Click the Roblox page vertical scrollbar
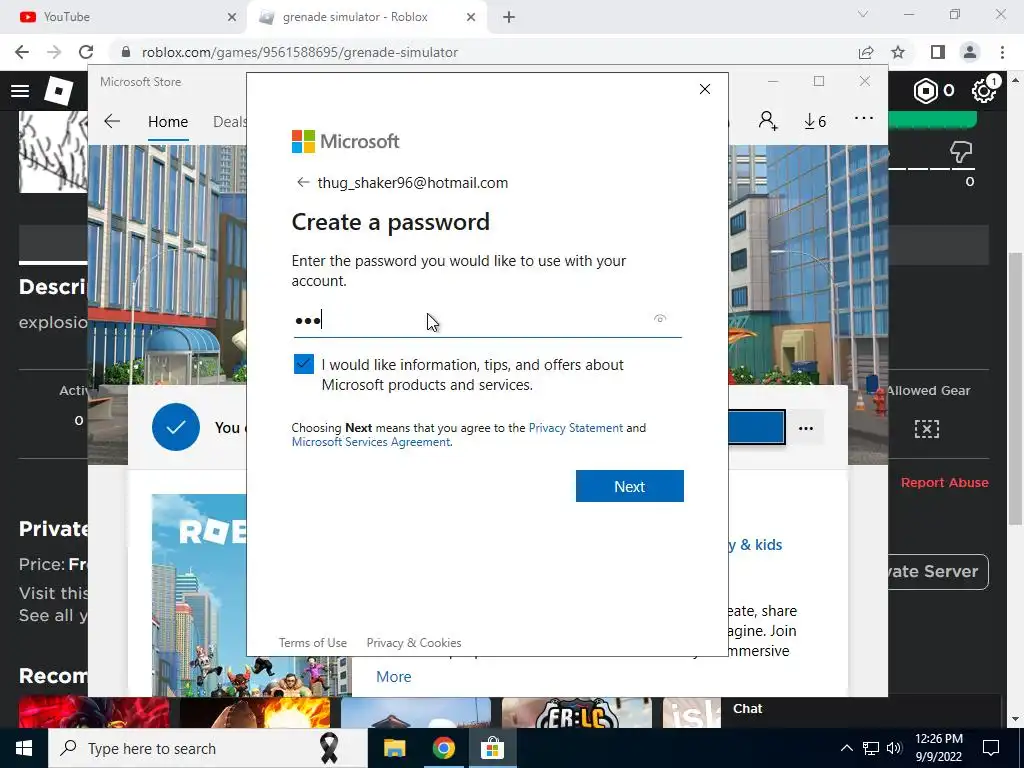Image resolution: width=1024 pixels, height=768 pixels. [1015, 389]
